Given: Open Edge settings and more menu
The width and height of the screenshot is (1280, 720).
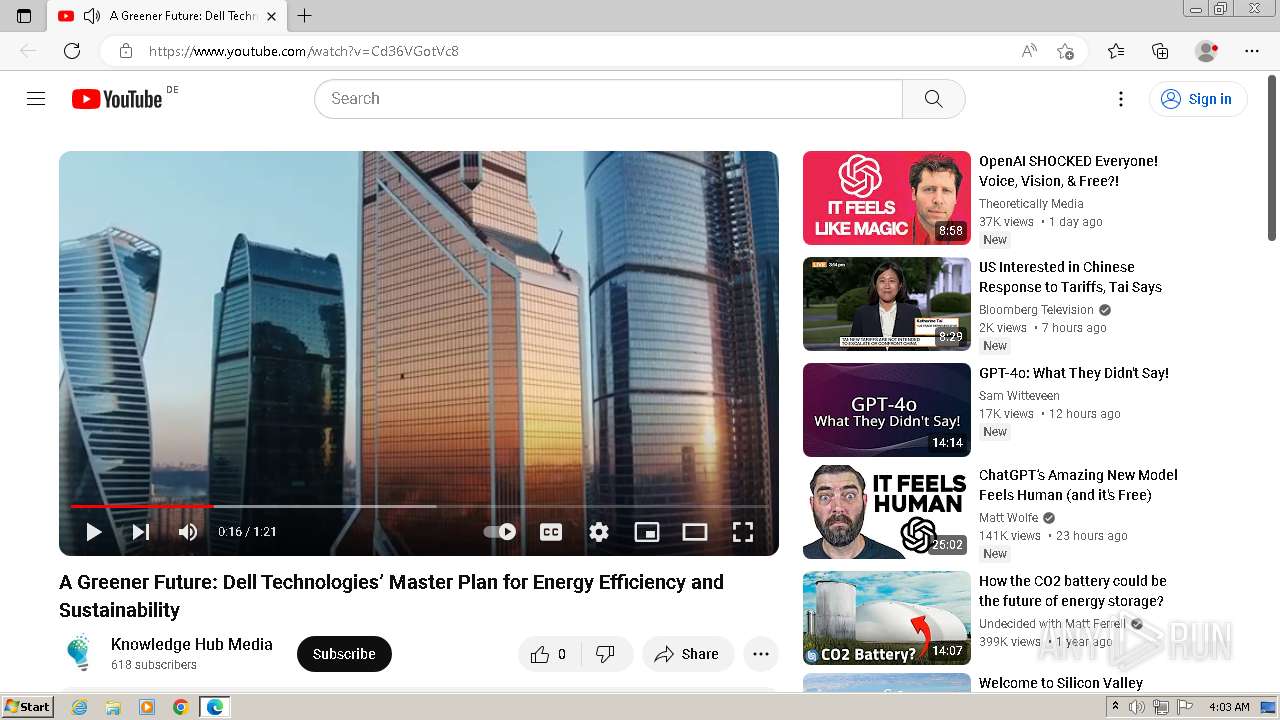Looking at the screenshot, I should (x=1252, y=51).
